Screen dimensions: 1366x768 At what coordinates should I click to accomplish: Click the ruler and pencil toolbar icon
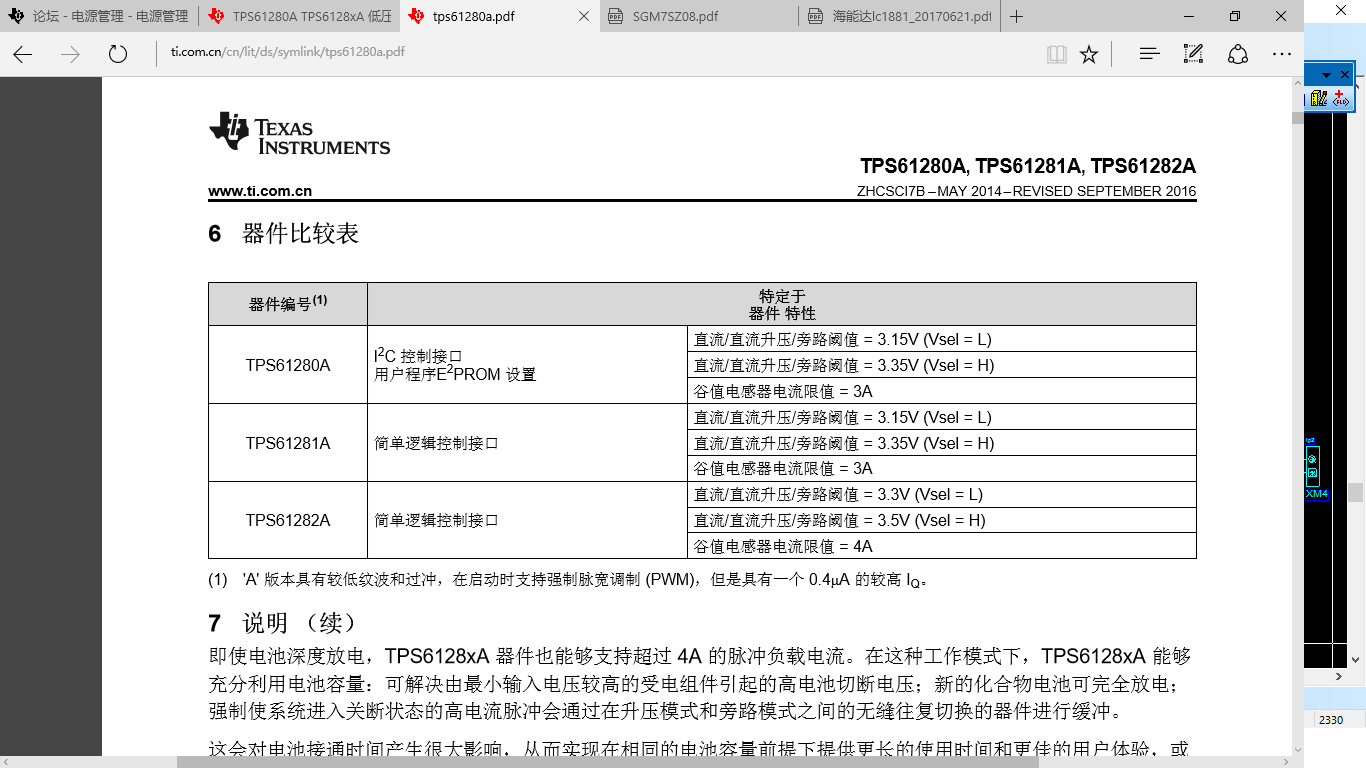click(1318, 98)
